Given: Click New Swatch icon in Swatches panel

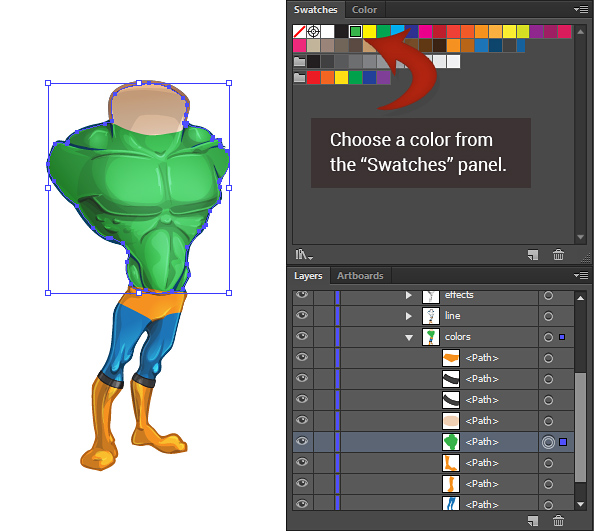Looking at the screenshot, I should [533, 255].
